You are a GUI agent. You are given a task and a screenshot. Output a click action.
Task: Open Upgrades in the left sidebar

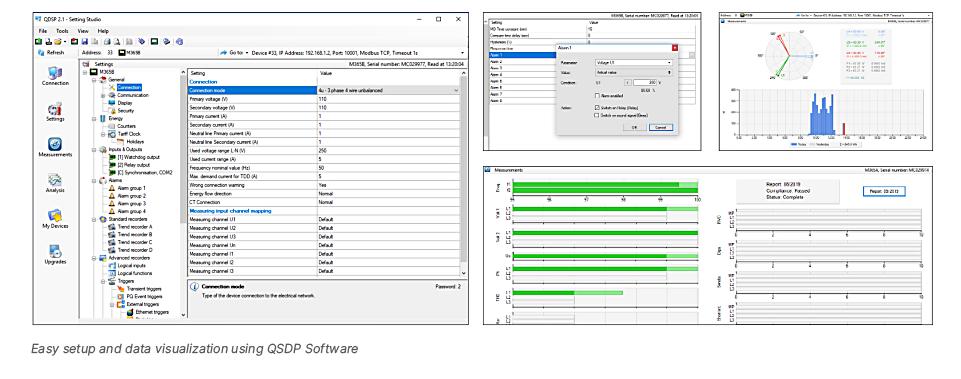[55, 255]
